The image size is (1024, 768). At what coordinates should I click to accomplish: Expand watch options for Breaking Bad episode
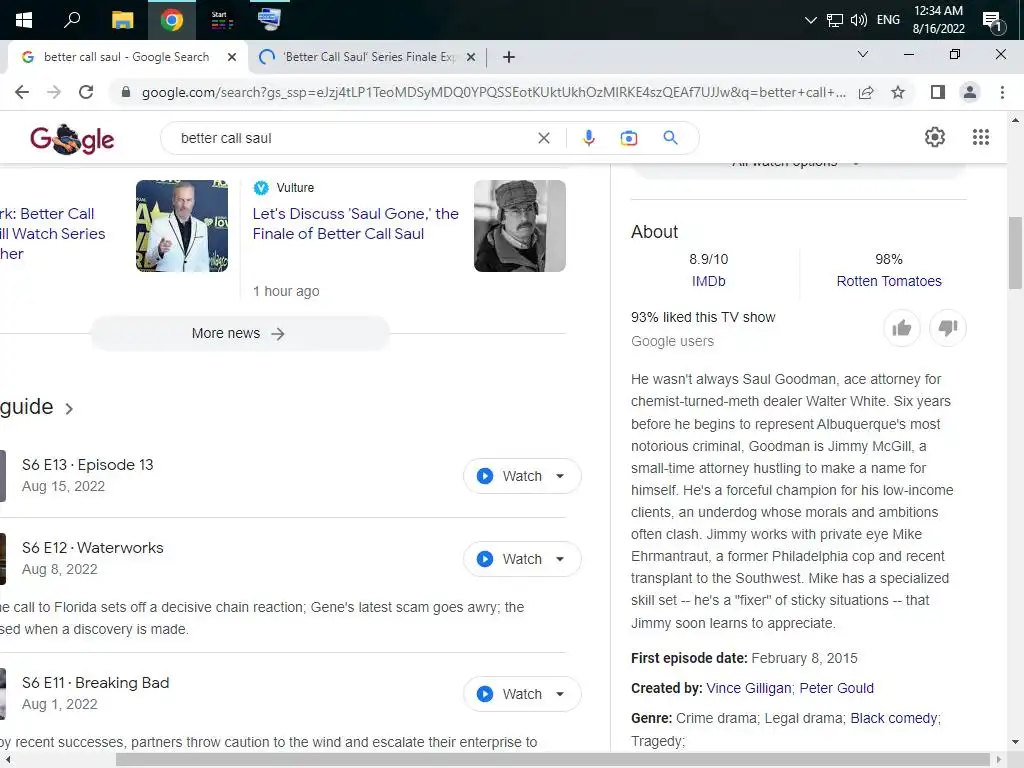(x=560, y=694)
